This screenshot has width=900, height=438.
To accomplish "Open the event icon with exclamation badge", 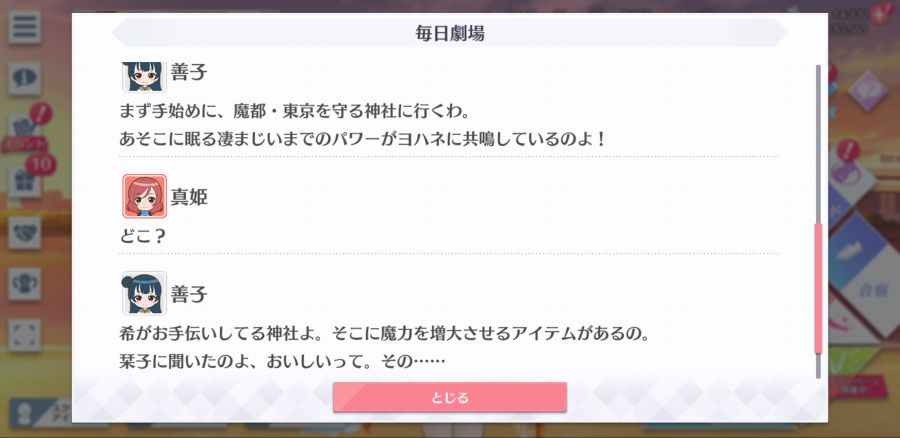I will tap(25, 131).
